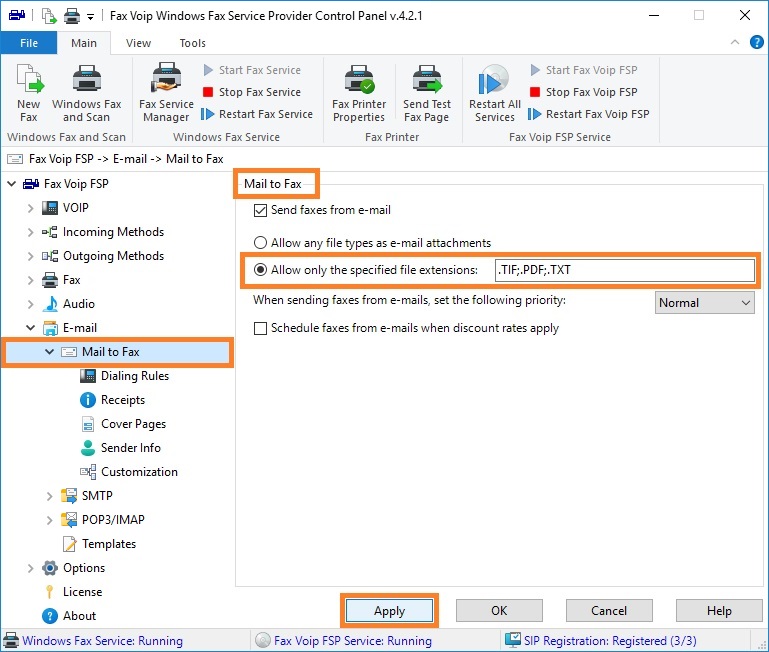Send Test Fax Page
Image resolution: width=769 pixels, height=652 pixels.
[427, 93]
